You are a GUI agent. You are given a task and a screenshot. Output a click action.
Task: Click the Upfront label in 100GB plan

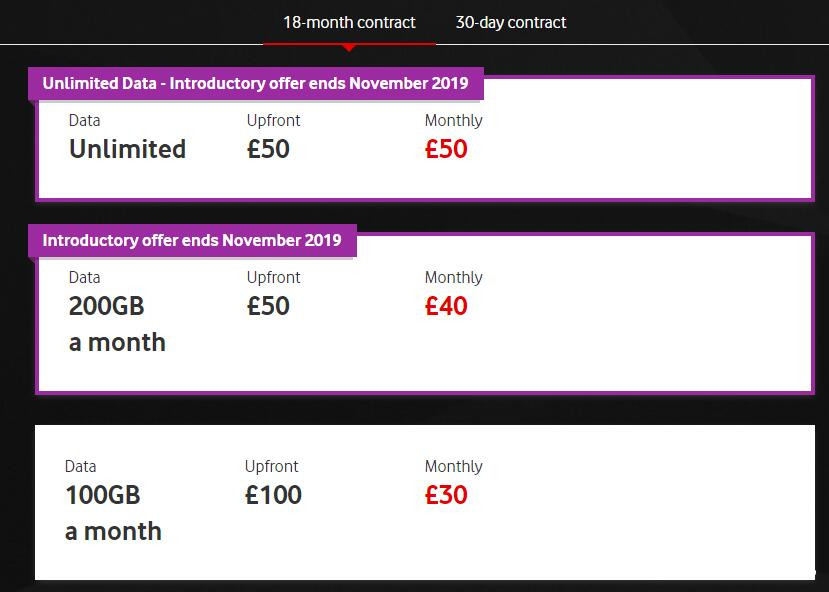tap(271, 466)
